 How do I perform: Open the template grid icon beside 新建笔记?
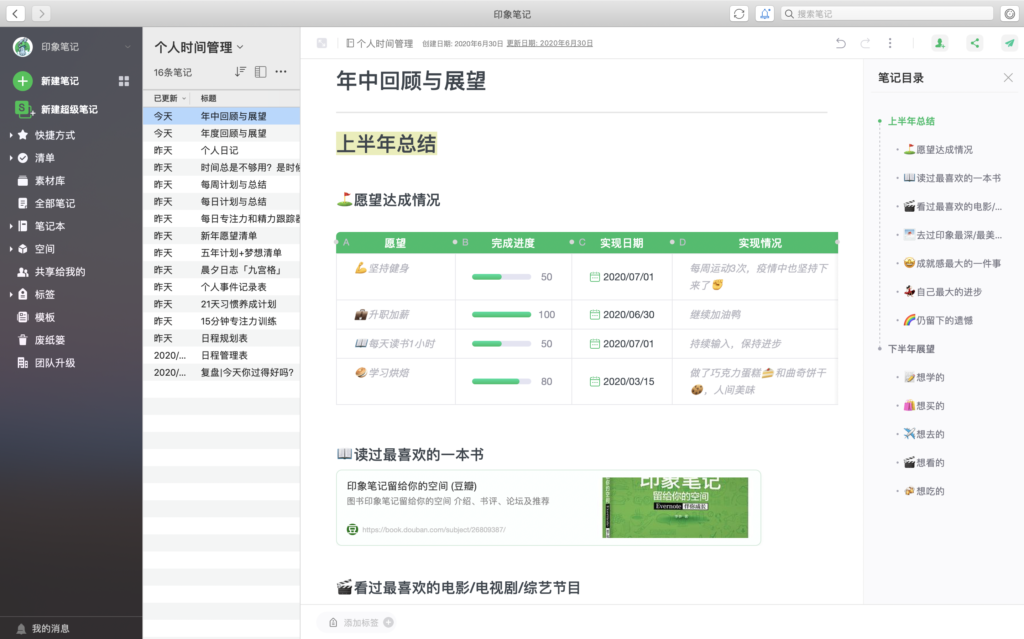click(x=123, y=81)
